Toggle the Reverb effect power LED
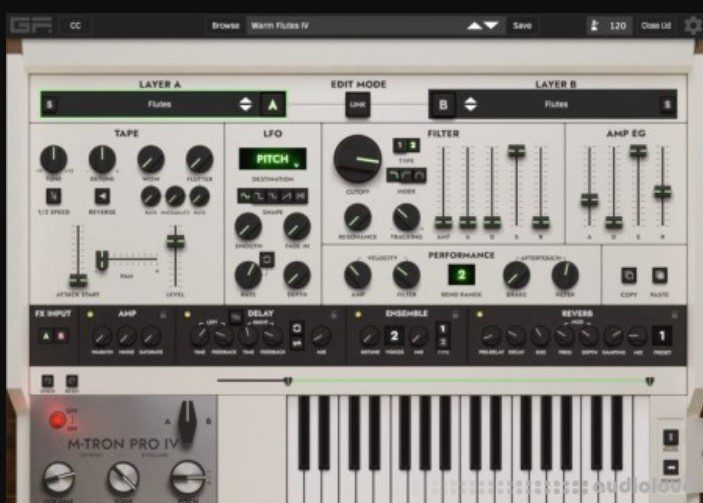The height and width of the screenshot is (503, 703). point(480,315)
